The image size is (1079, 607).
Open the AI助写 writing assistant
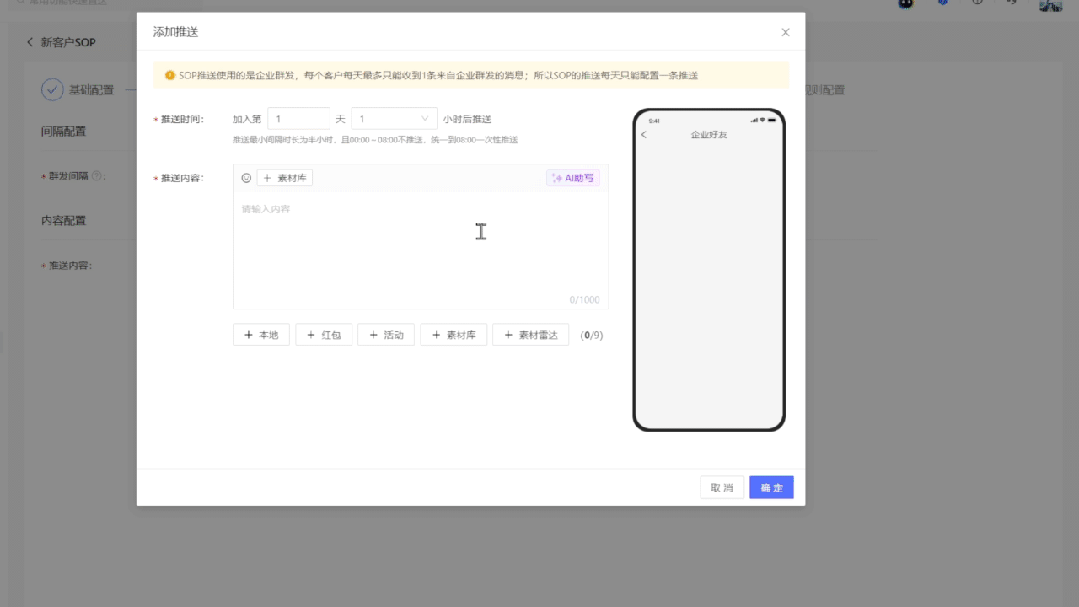tap(571, 177)
